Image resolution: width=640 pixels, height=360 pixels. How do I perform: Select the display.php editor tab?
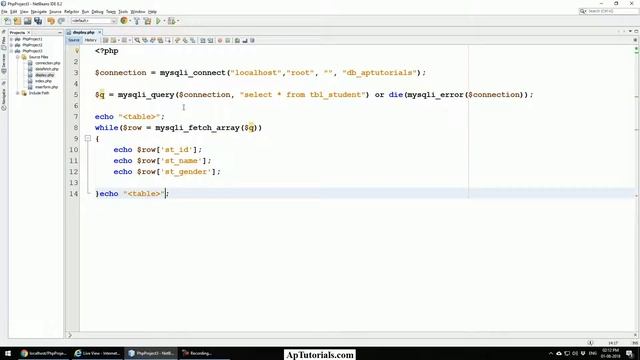coord(84,32)
